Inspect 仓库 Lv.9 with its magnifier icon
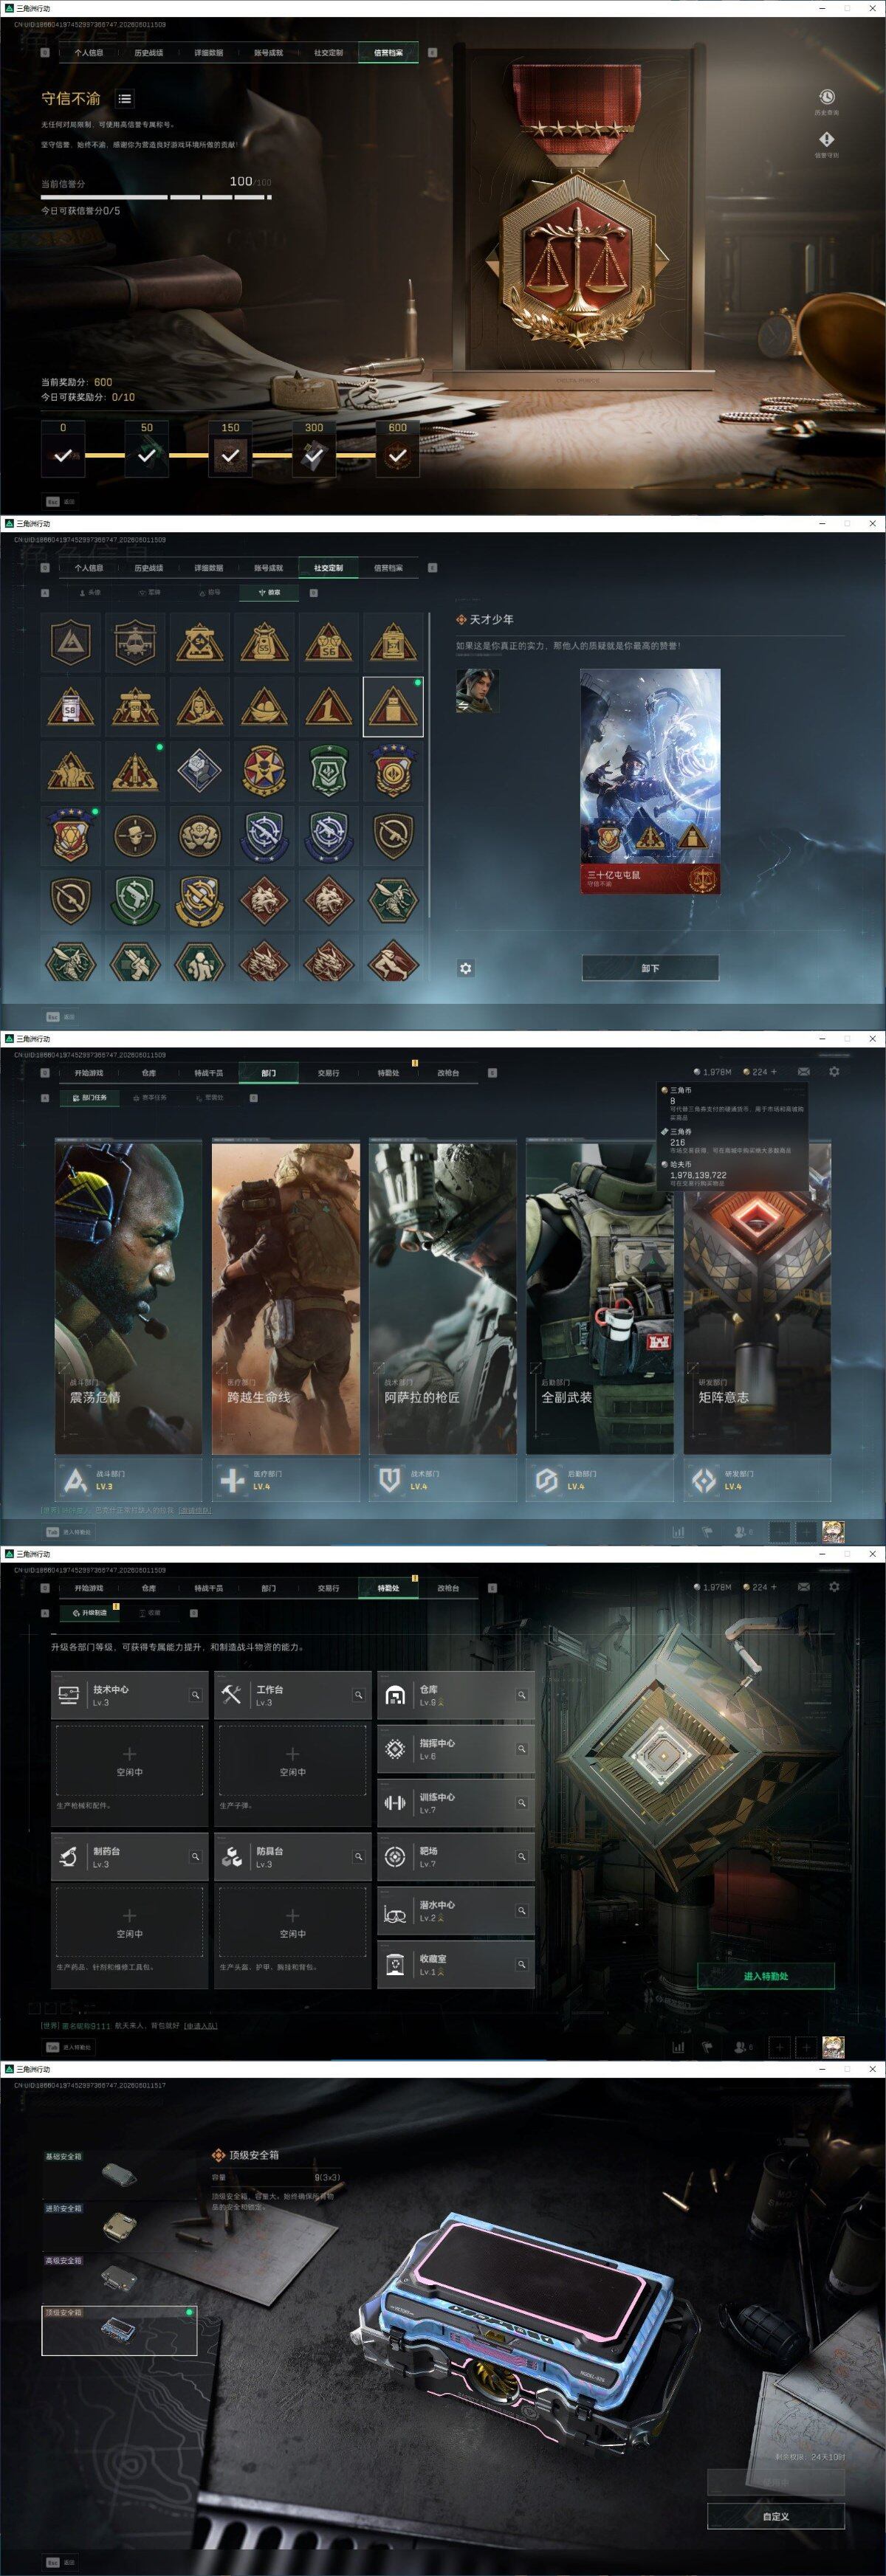 (521, 1695)
